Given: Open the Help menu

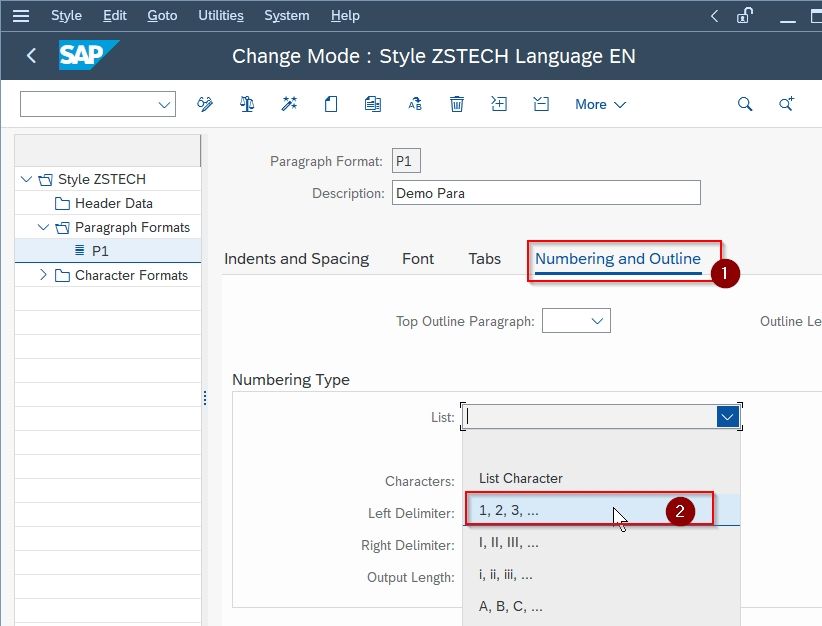Looking at the screenshot, I should (345, 16).
